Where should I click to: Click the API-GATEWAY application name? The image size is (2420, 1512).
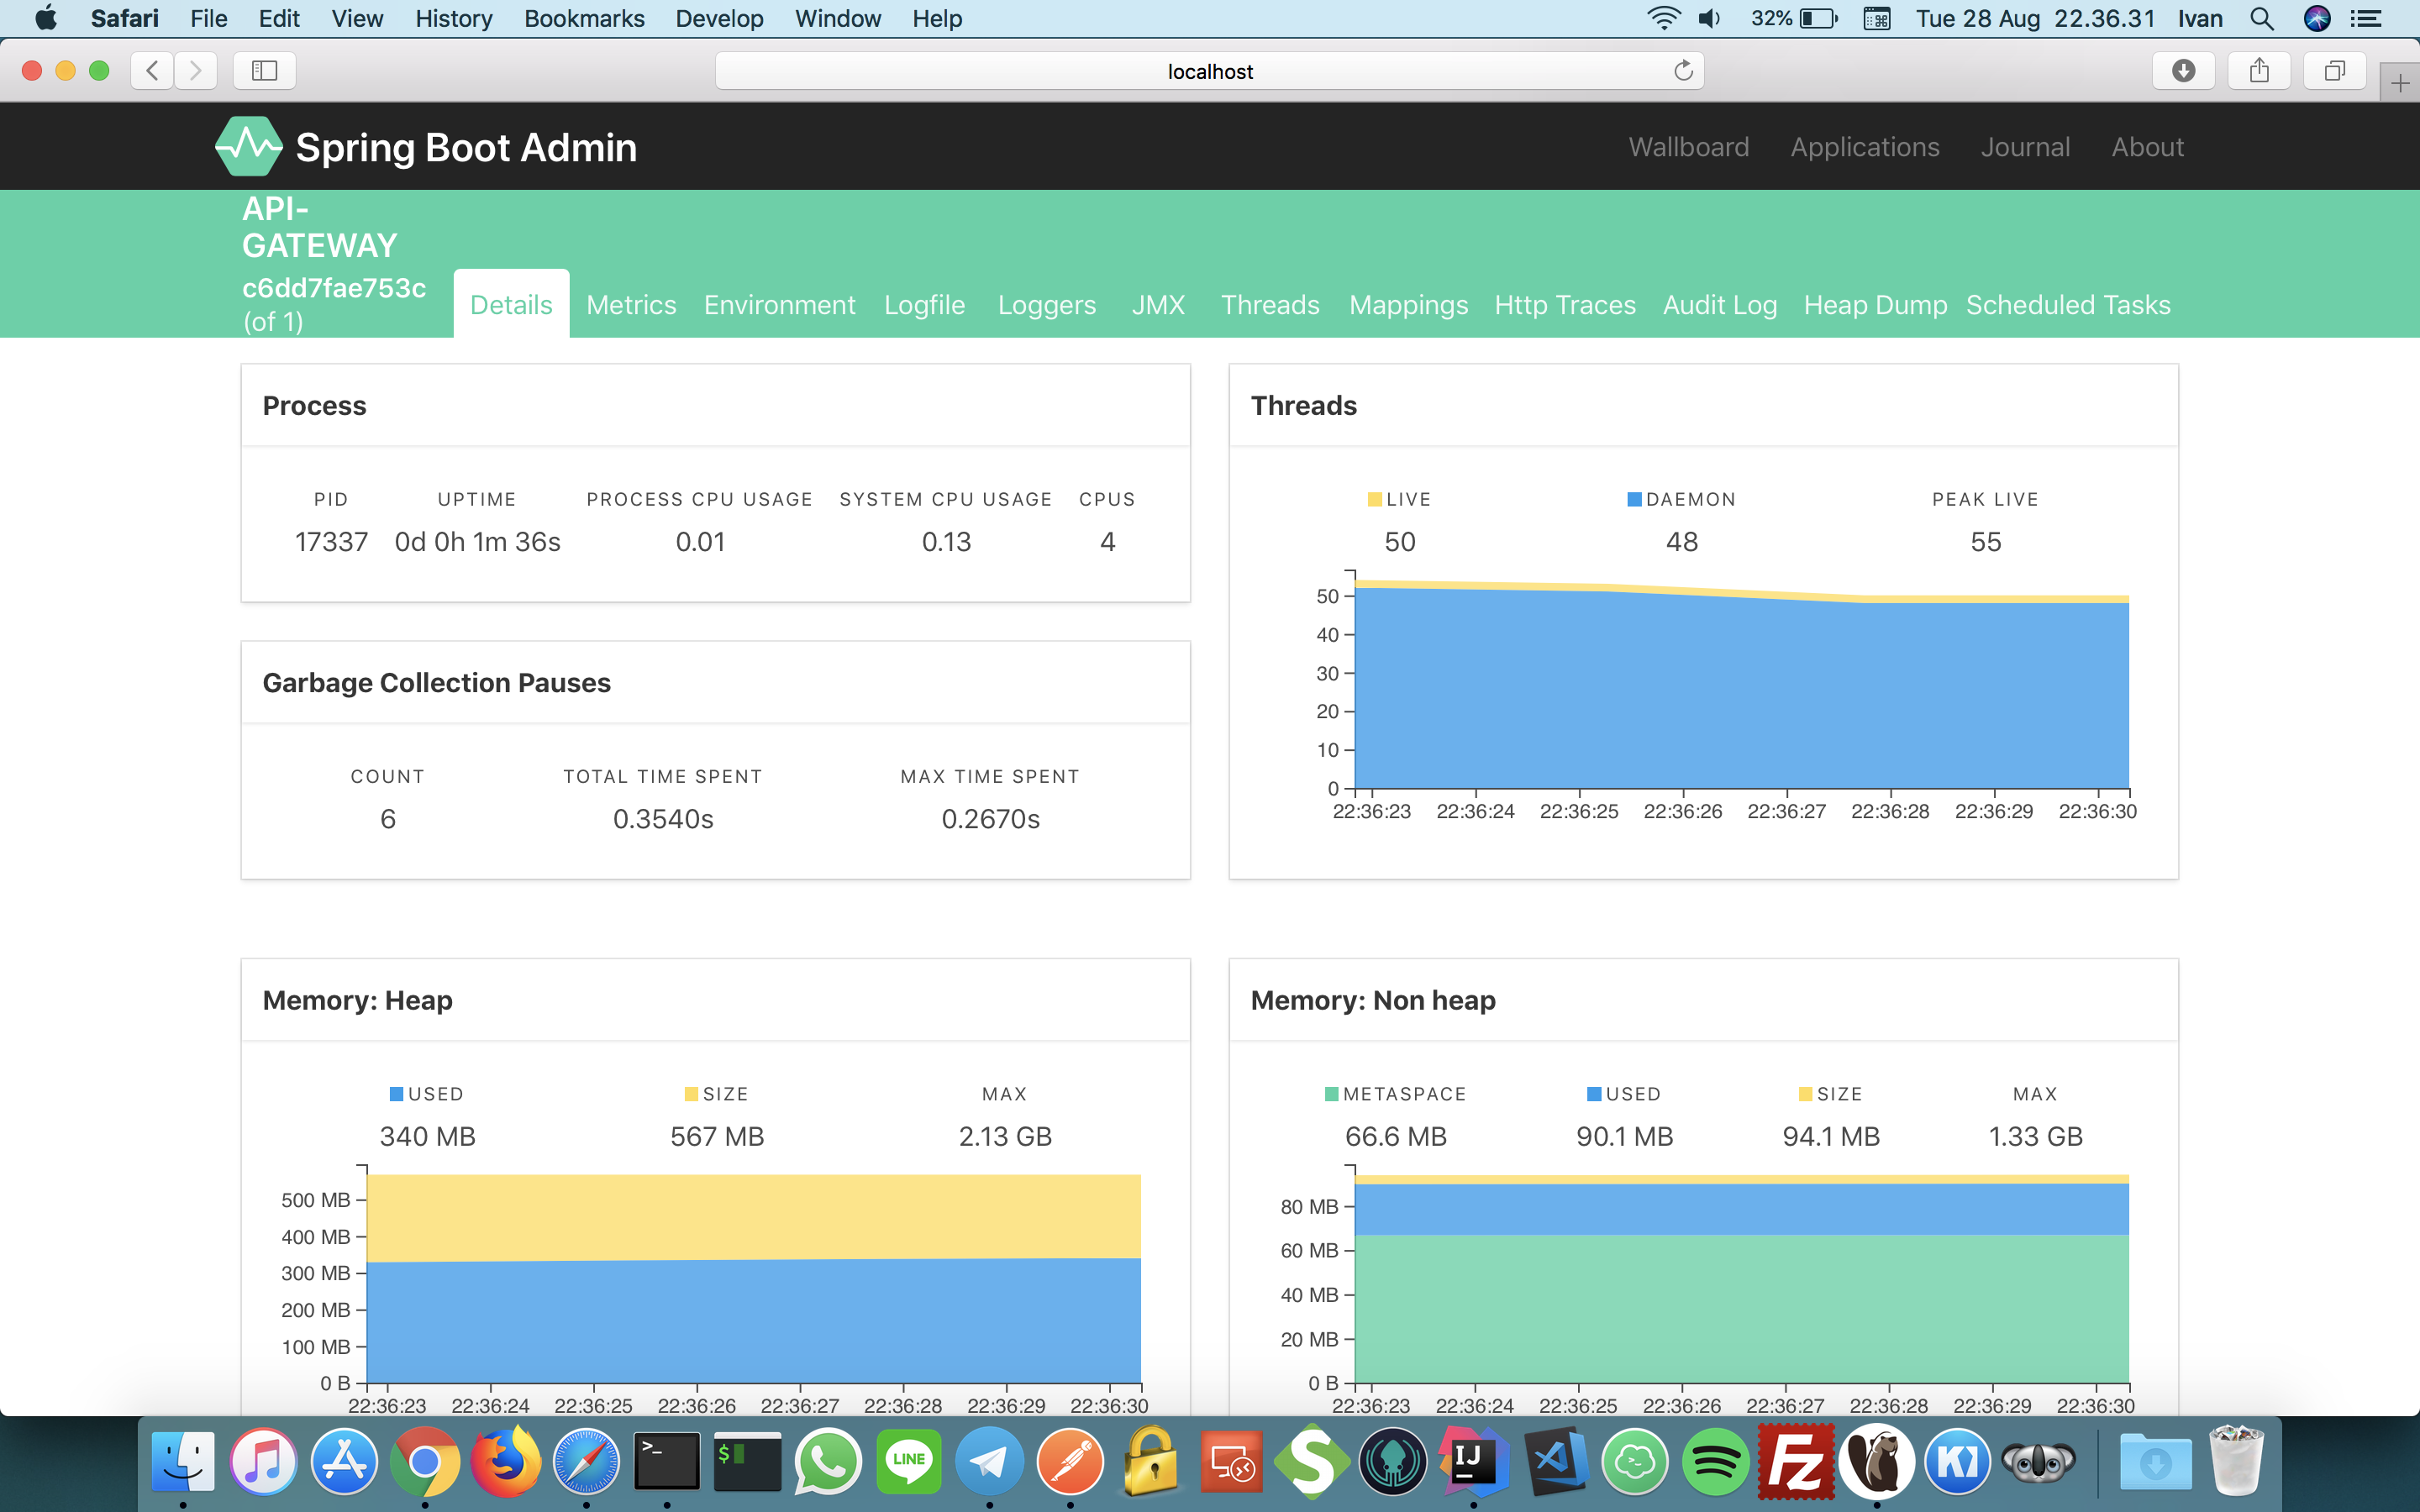click(319, 227)
